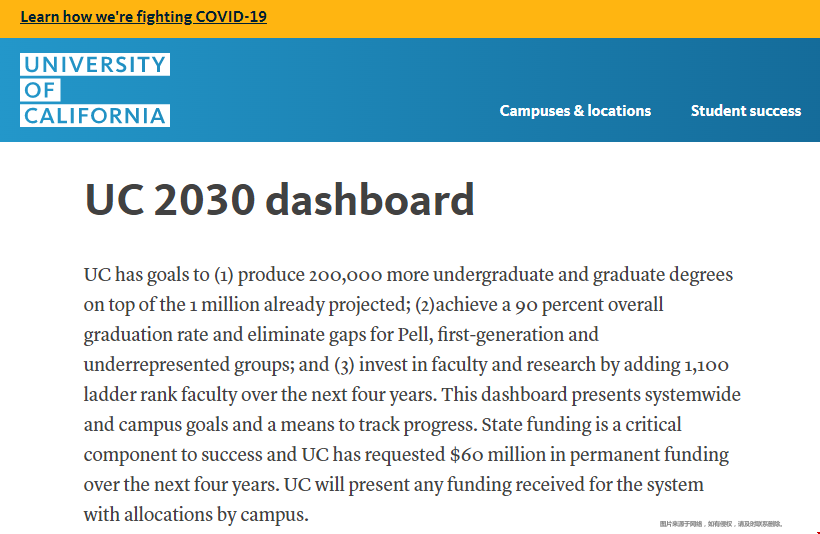Click the 'UC 2030 dashboard' page heading
This screenshot has height=534, width=820.
pyautogui.click(x=279, y=200)
